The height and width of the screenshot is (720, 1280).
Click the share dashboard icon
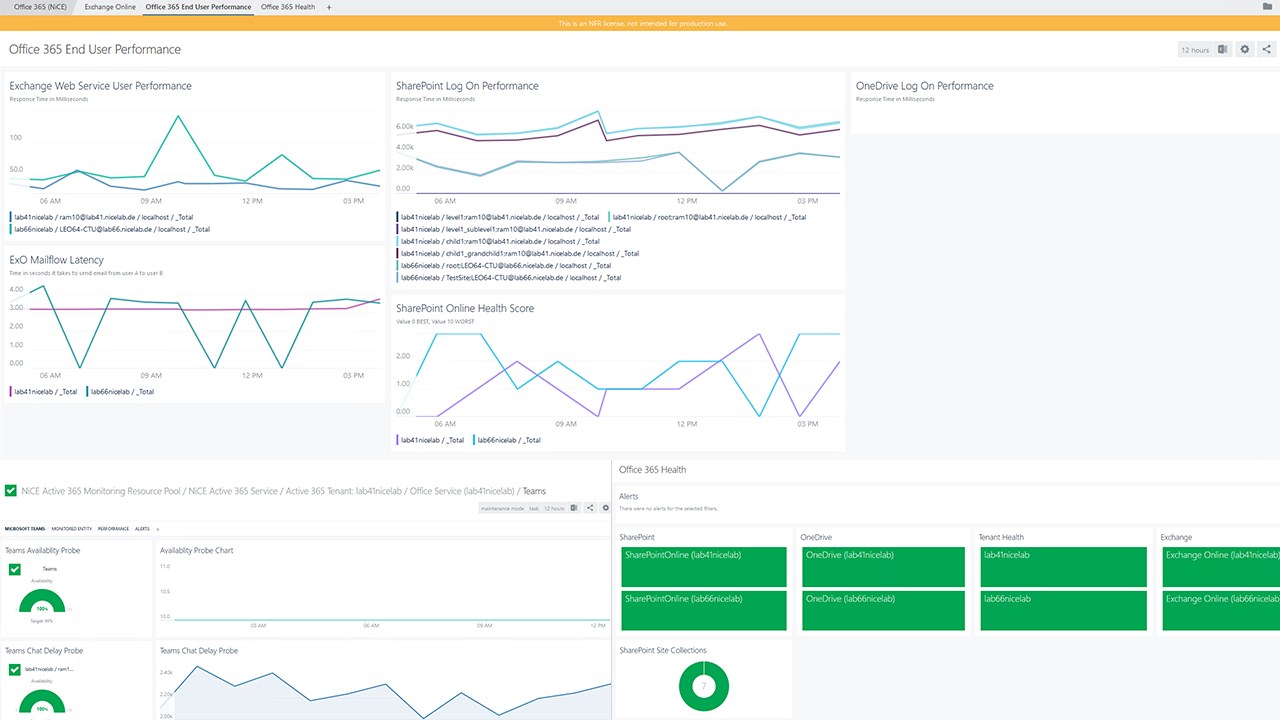pos(1266,49)
